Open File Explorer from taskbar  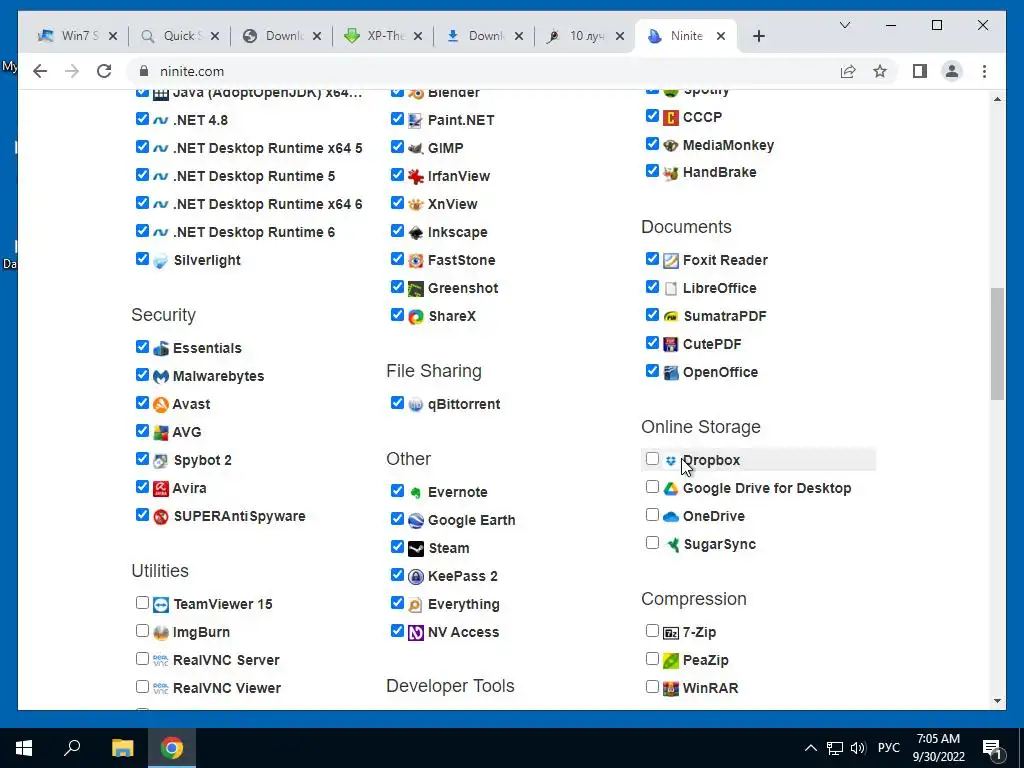122,748
